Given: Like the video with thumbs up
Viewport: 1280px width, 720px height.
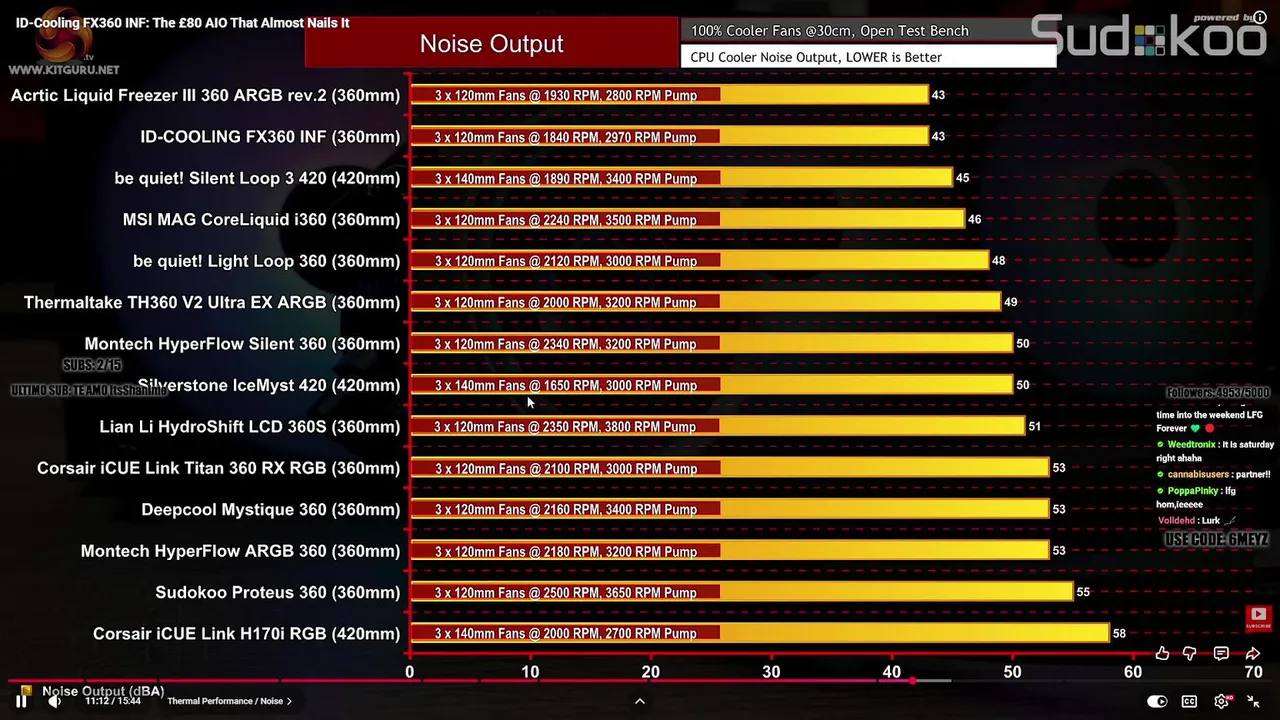Looking at the screenshot, I should click(x=1162, y=653).
